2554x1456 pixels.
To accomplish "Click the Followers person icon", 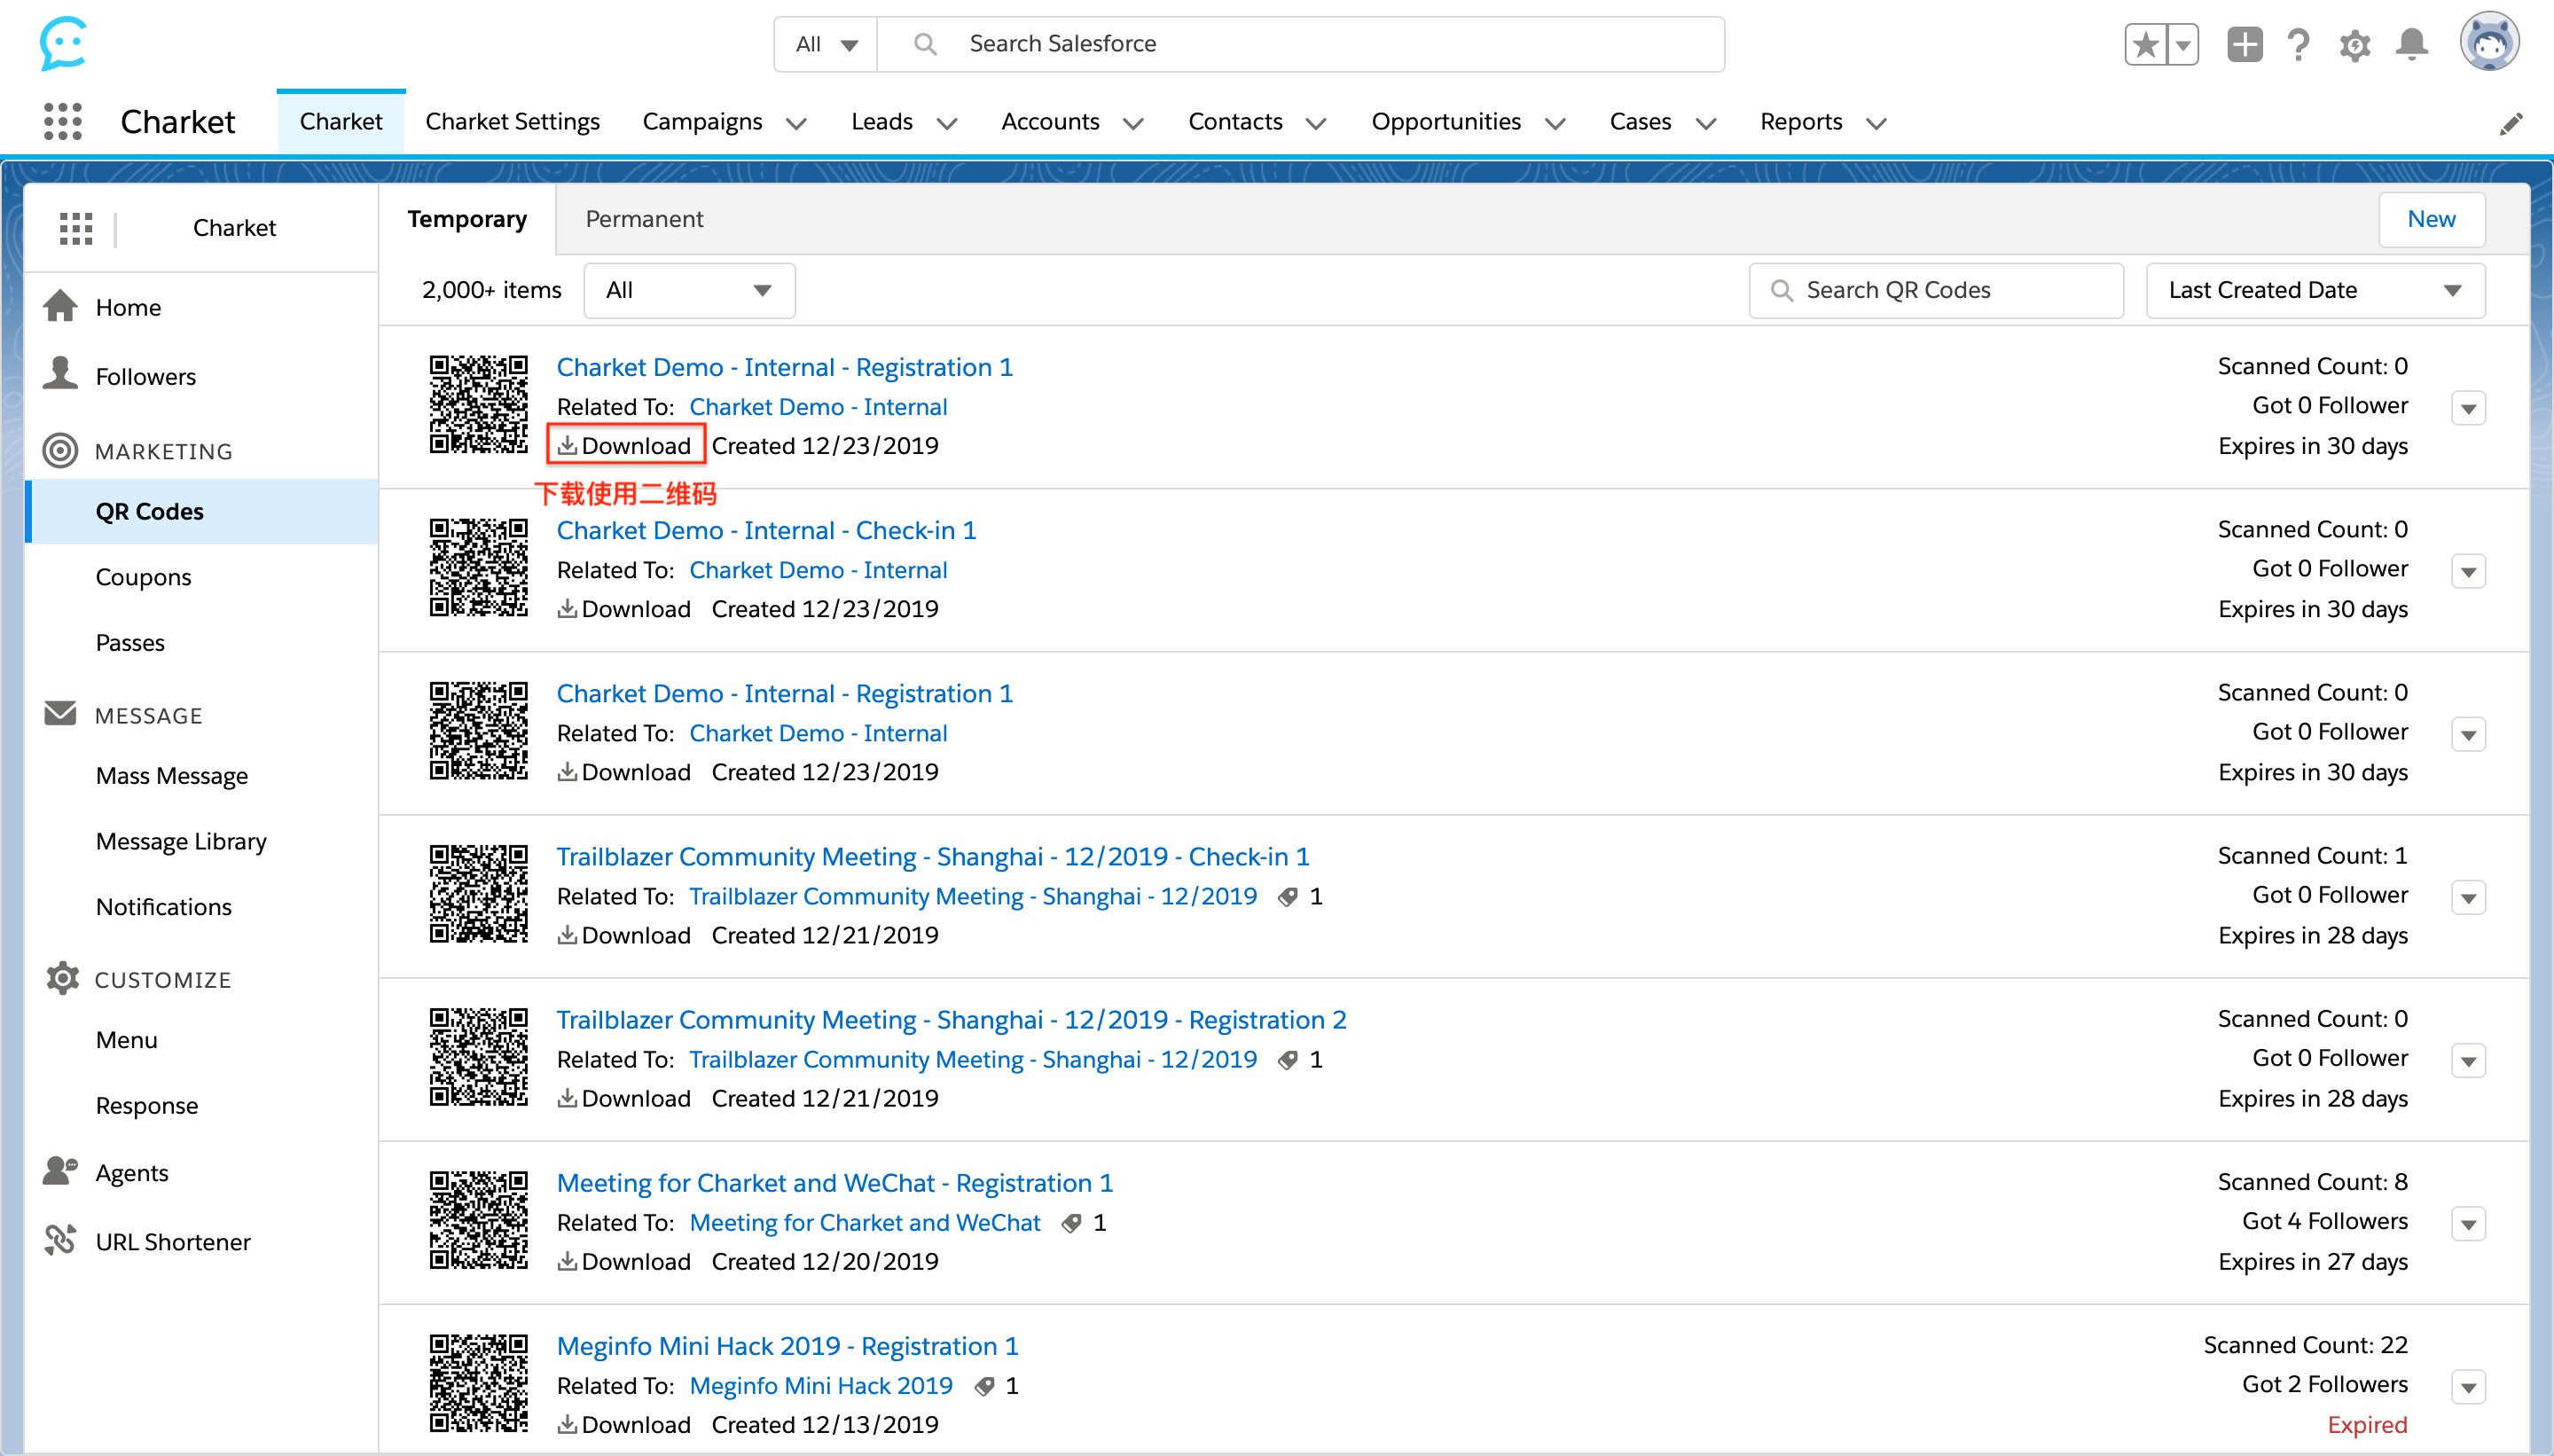I will pos(61,373).
